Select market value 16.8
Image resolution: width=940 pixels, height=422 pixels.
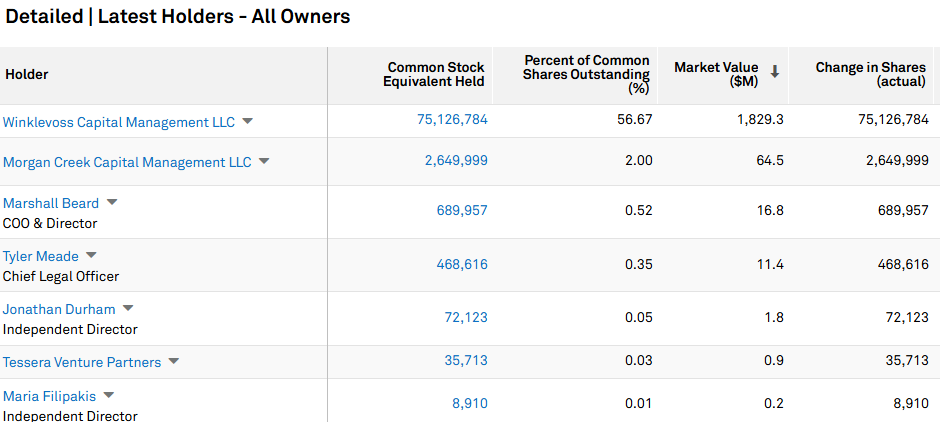click(770, 210)
